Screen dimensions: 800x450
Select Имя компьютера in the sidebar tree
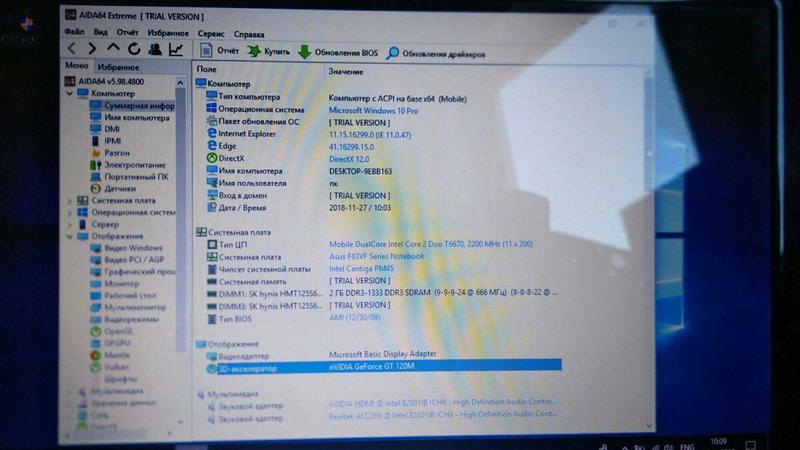point(137,117)
